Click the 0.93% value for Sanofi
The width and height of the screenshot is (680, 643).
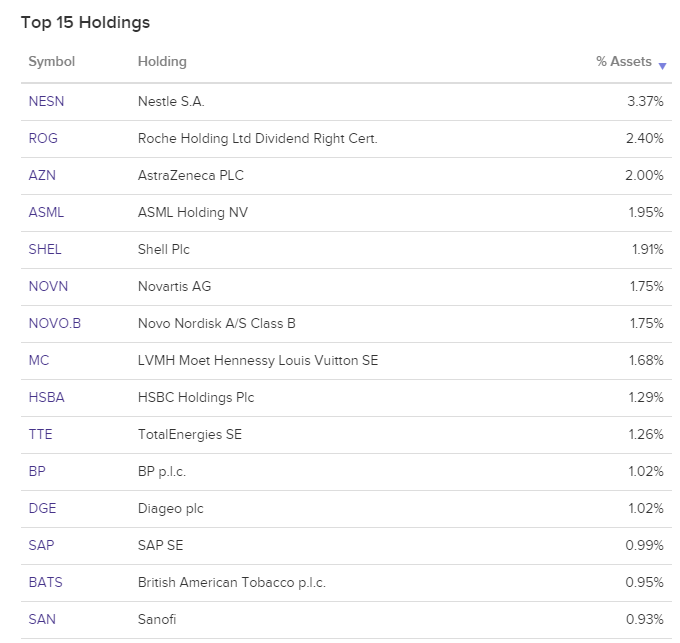pos(644,619)
